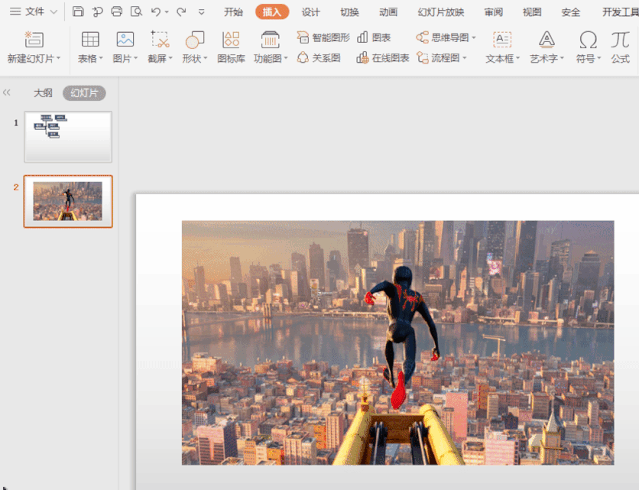Open the 艺术字 word art dropdown

547,59
